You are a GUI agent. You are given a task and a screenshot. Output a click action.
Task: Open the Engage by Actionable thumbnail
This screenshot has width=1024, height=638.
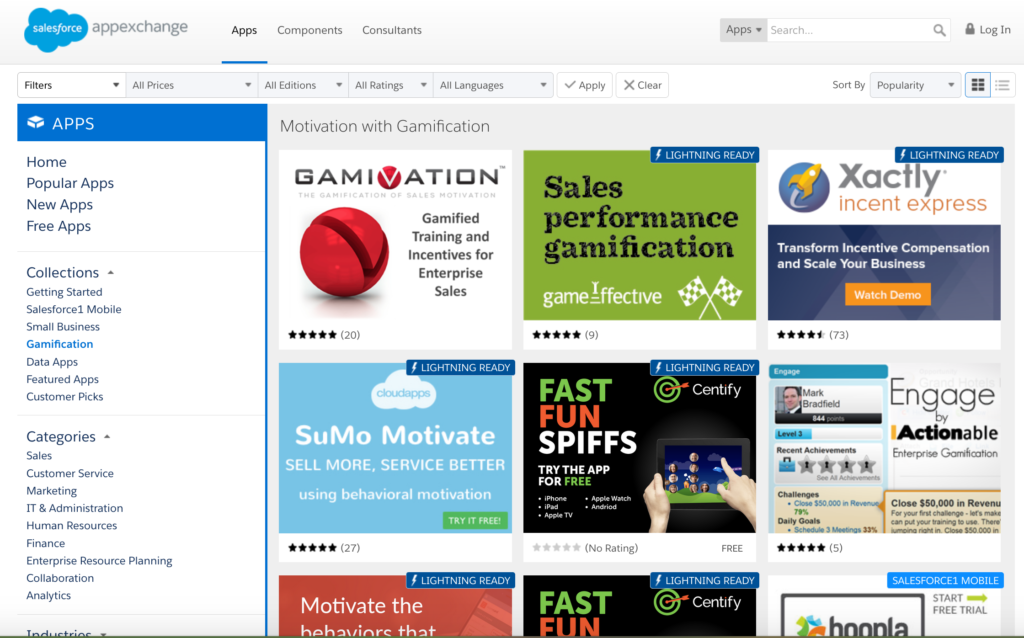[x=884, y=448]
